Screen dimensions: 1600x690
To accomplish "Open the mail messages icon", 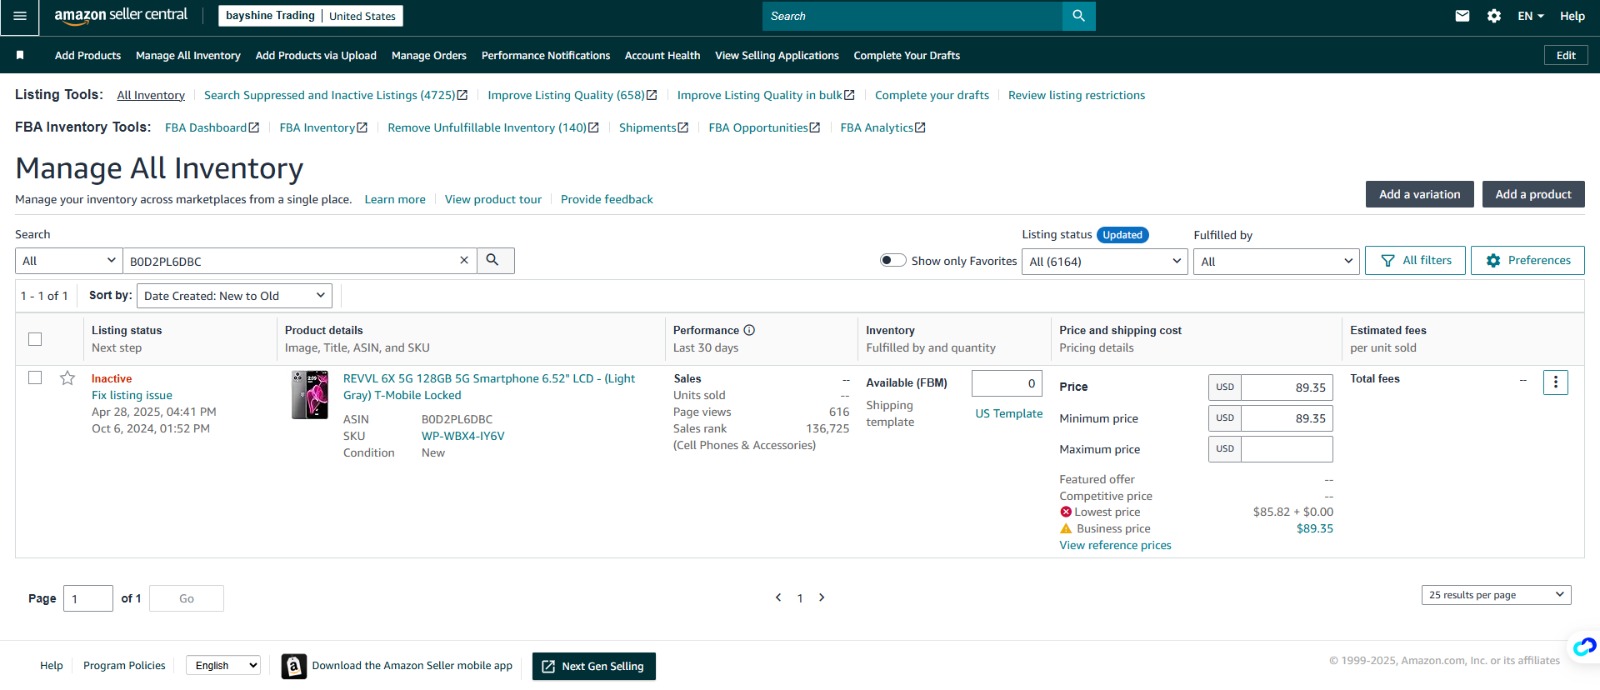I will [1462, 16].
